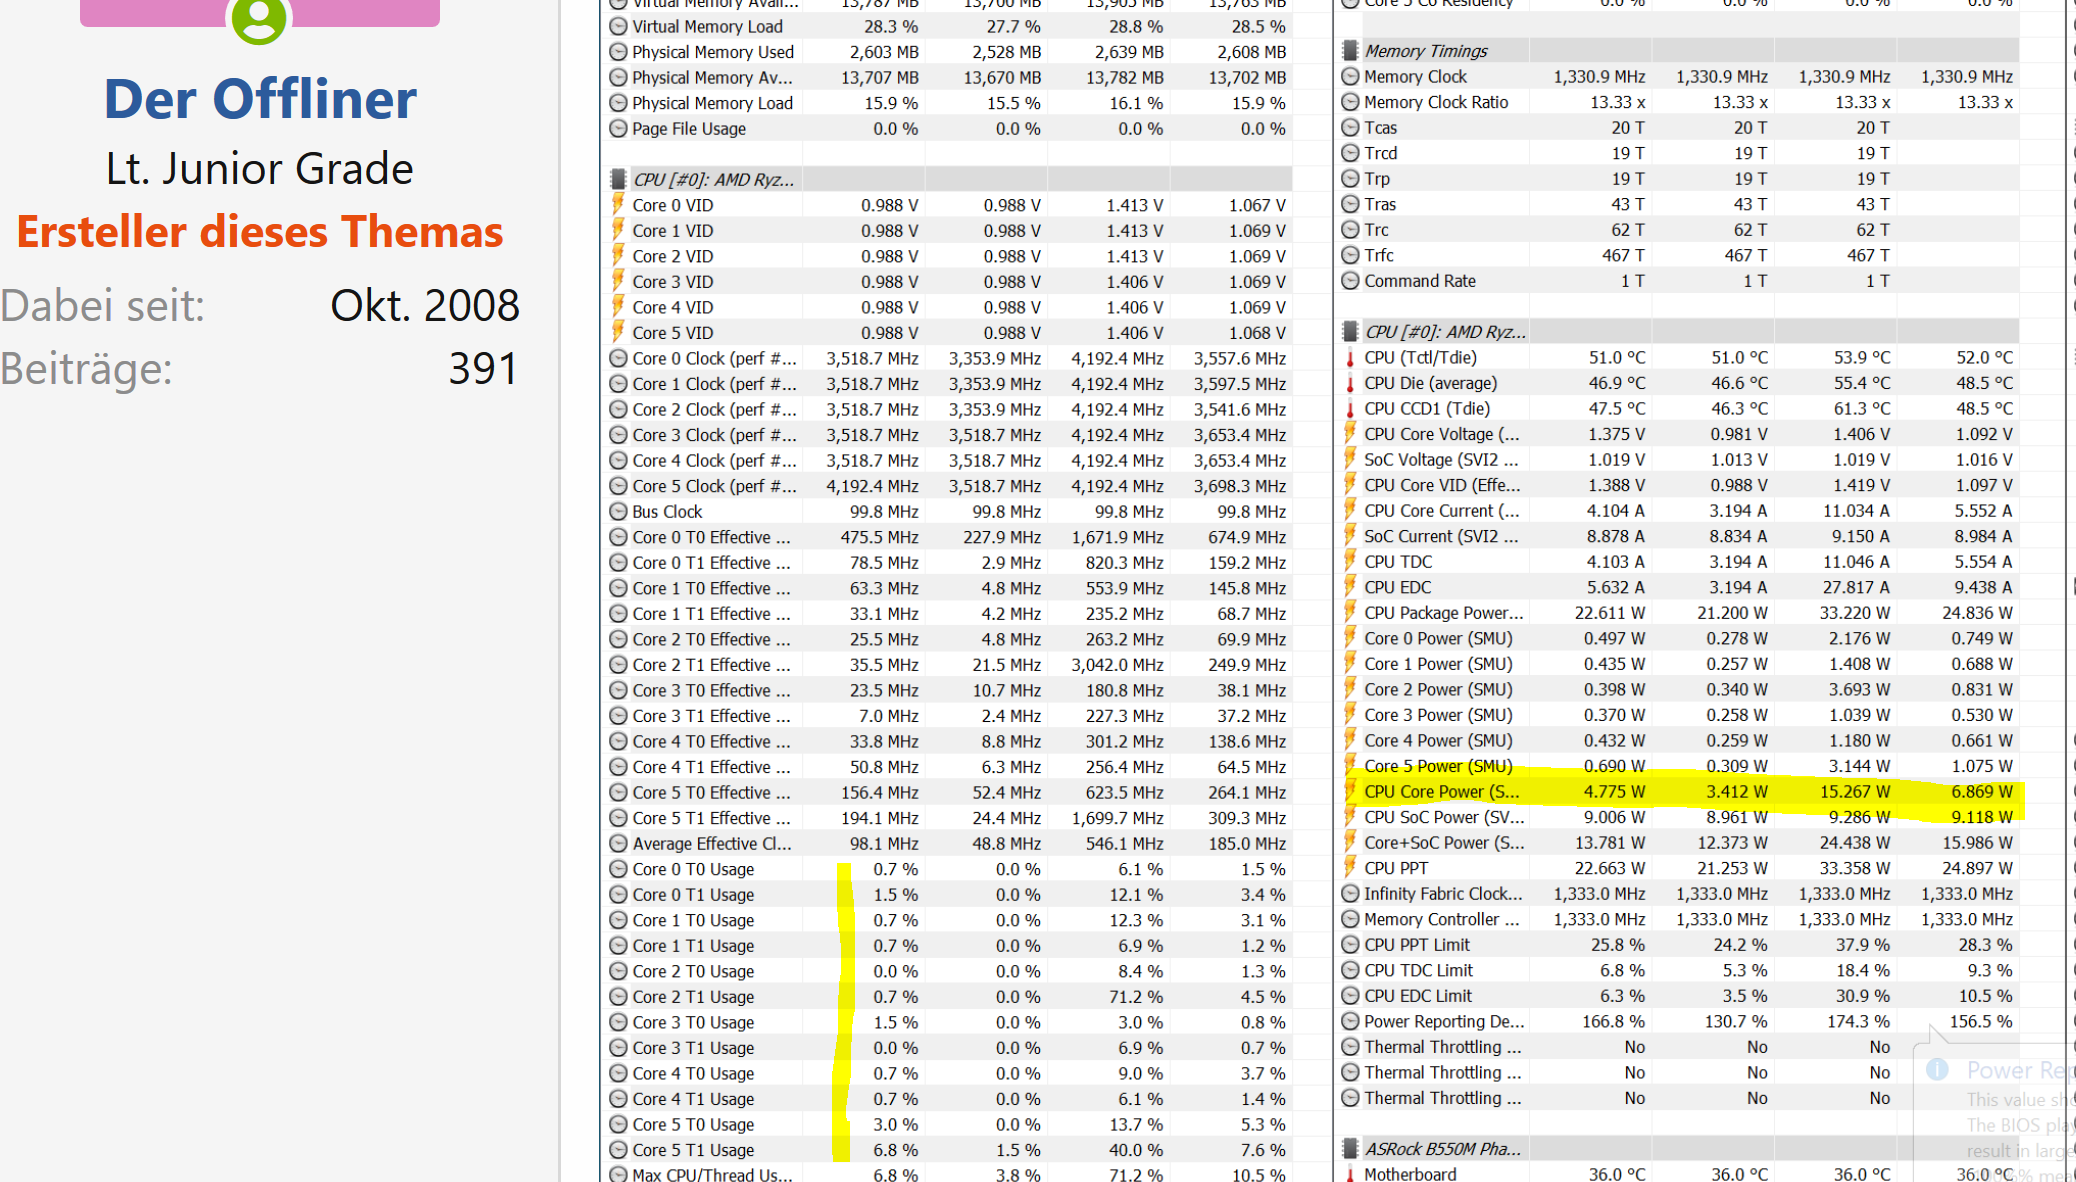Click the Der Offliner username link
Screen dimensions: 2076x1182
tap(260, 99)
